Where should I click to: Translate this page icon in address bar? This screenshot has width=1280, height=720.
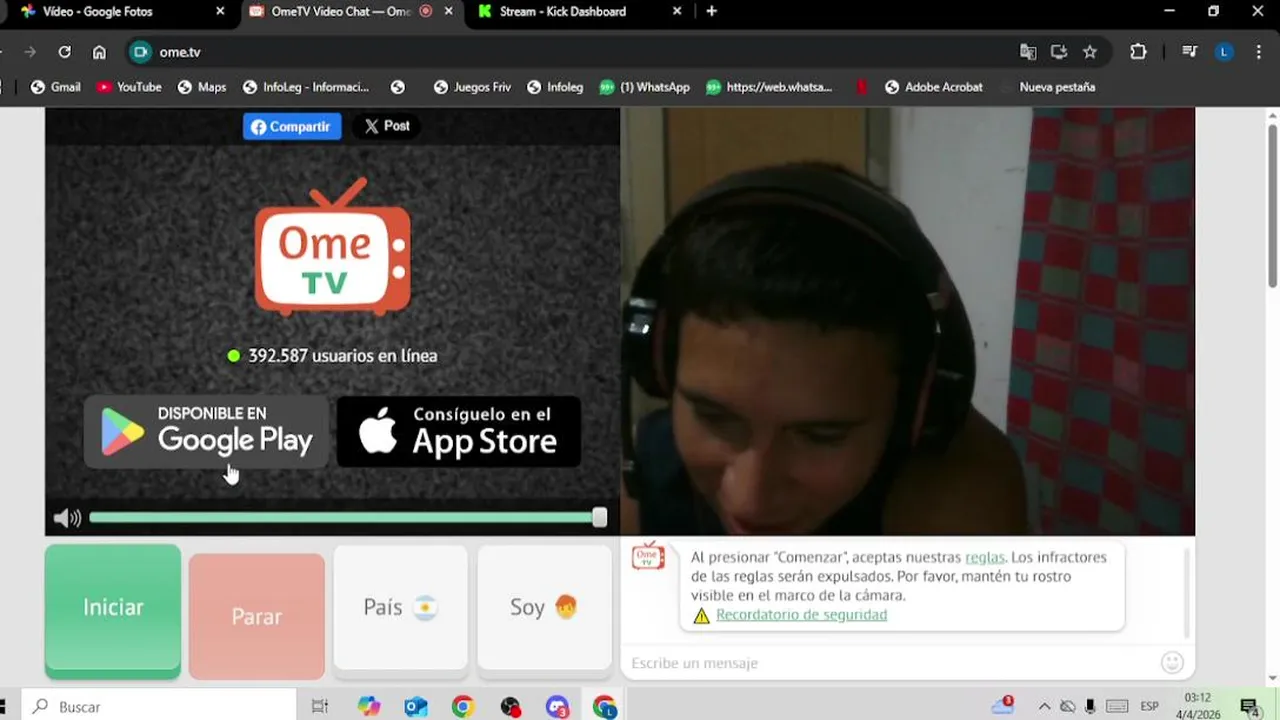(x=1028, y=52)
